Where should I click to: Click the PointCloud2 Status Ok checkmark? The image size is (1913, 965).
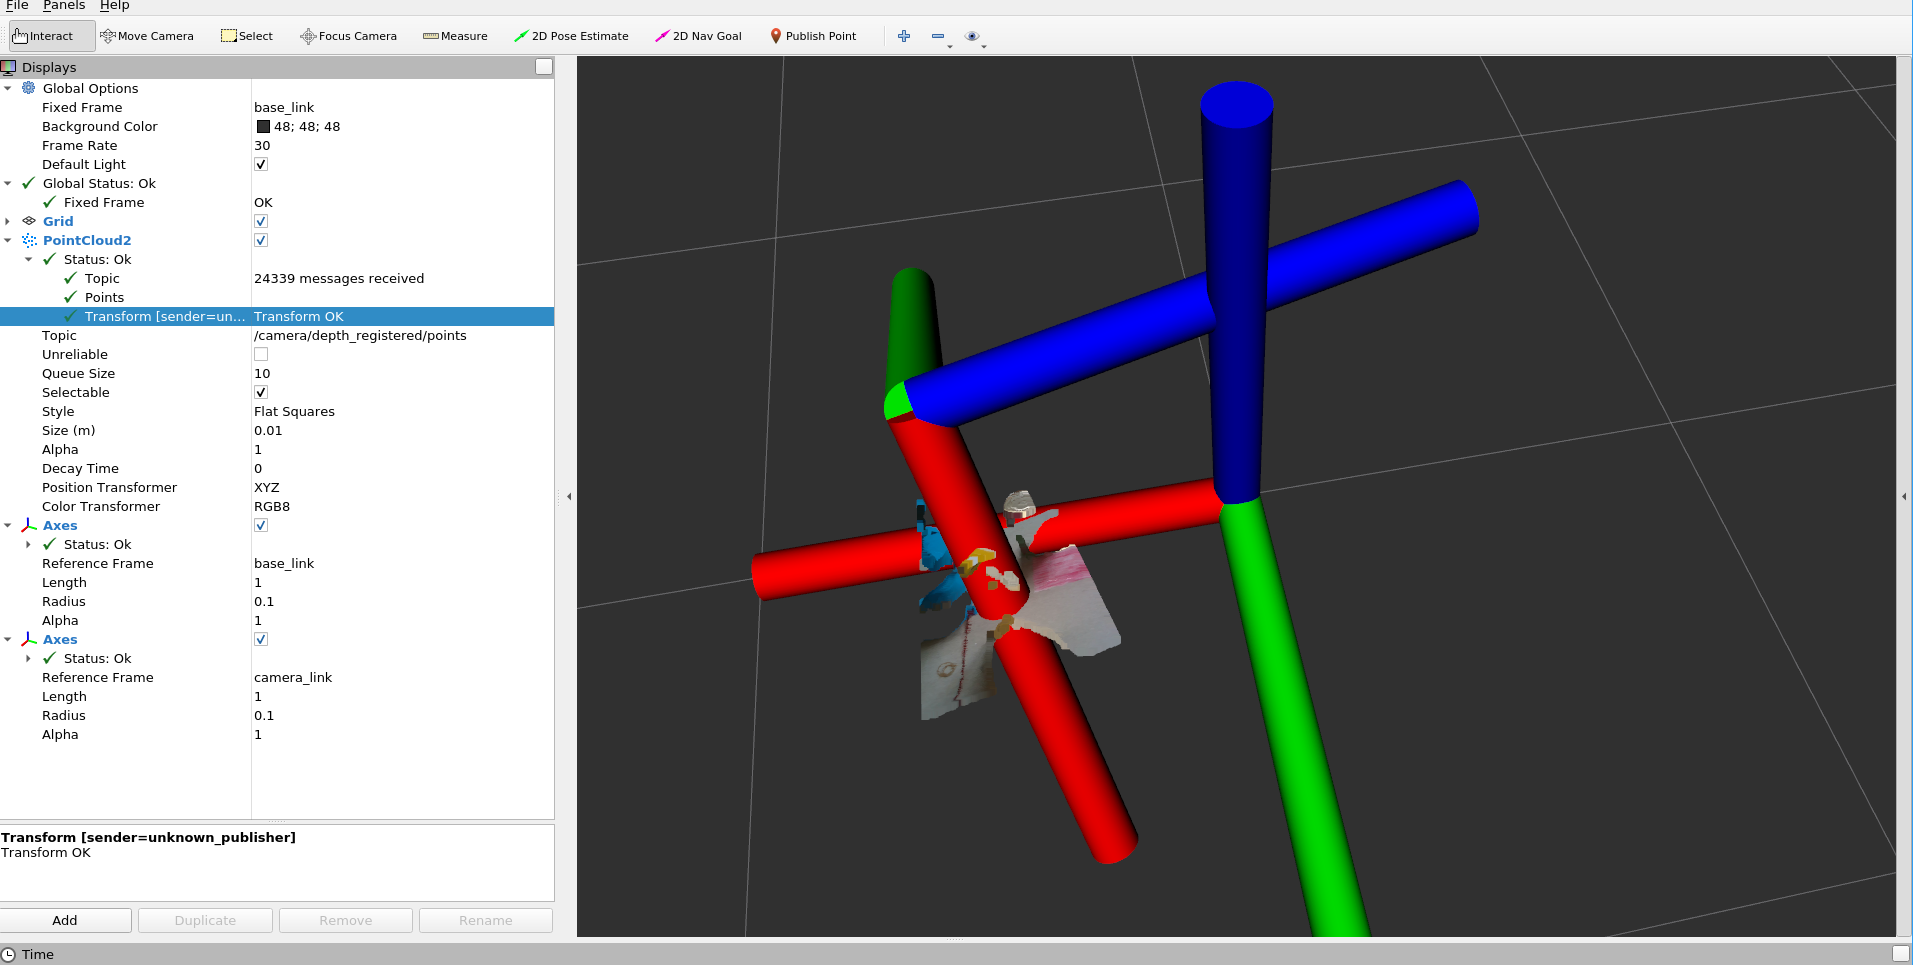click(x=50, y=259)
